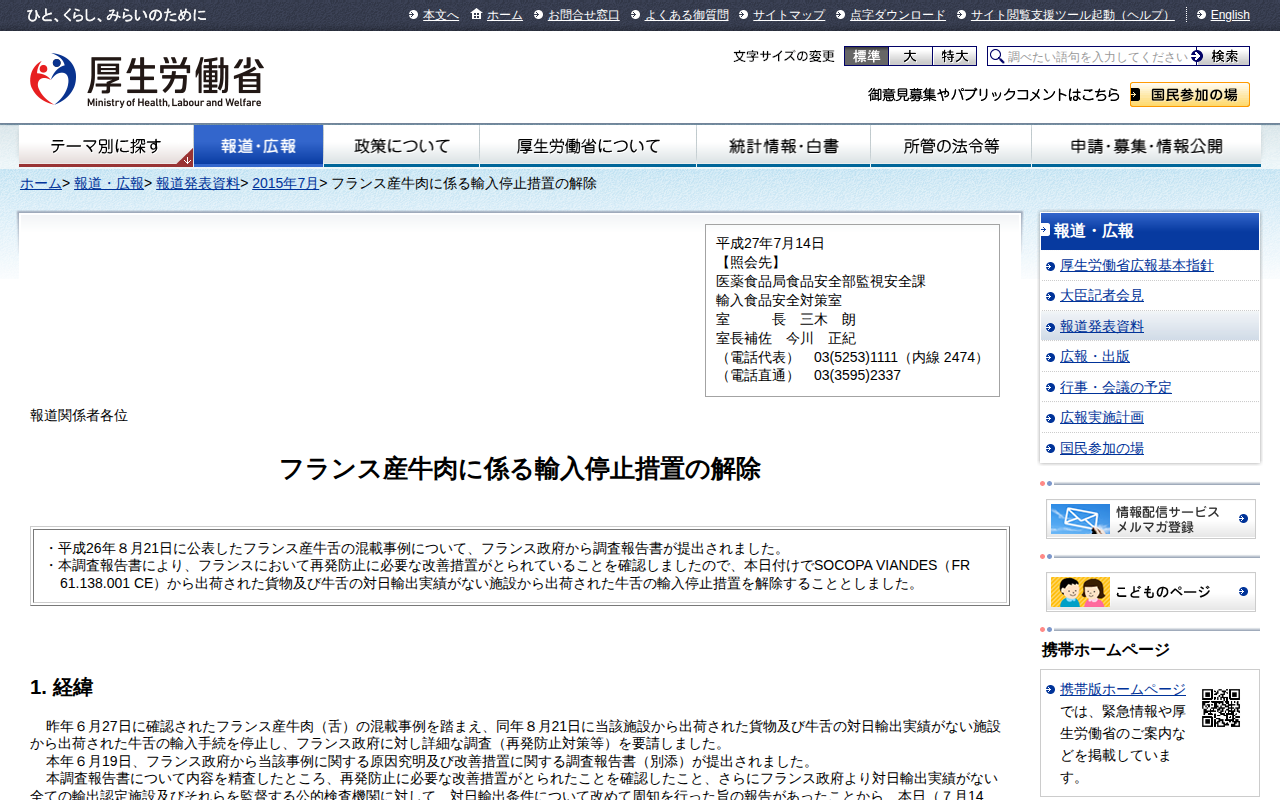The width and height of the screenshot is (1280, 800).
Task: Set text size to 大
Action: 910,56
